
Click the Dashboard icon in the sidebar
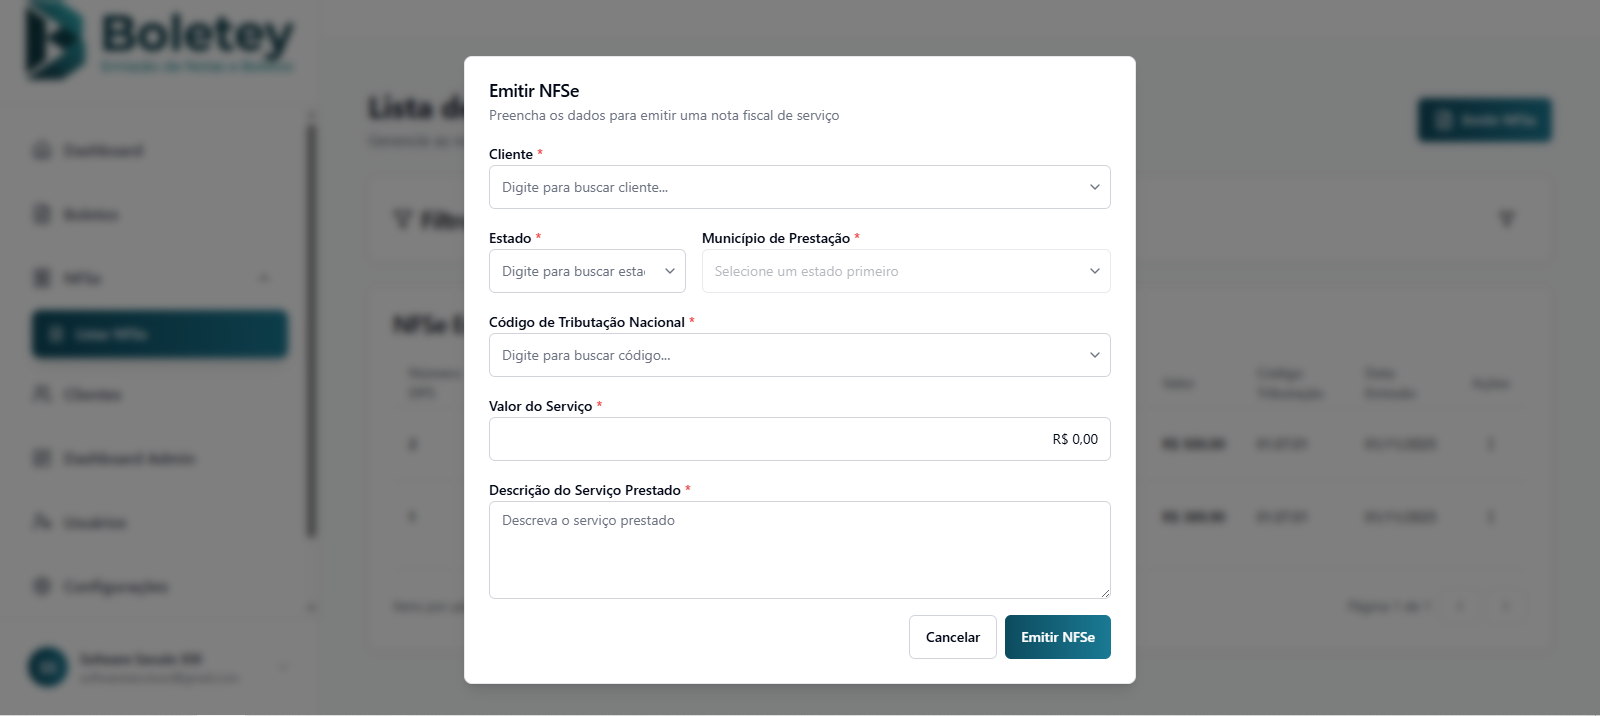coord(42,151)
